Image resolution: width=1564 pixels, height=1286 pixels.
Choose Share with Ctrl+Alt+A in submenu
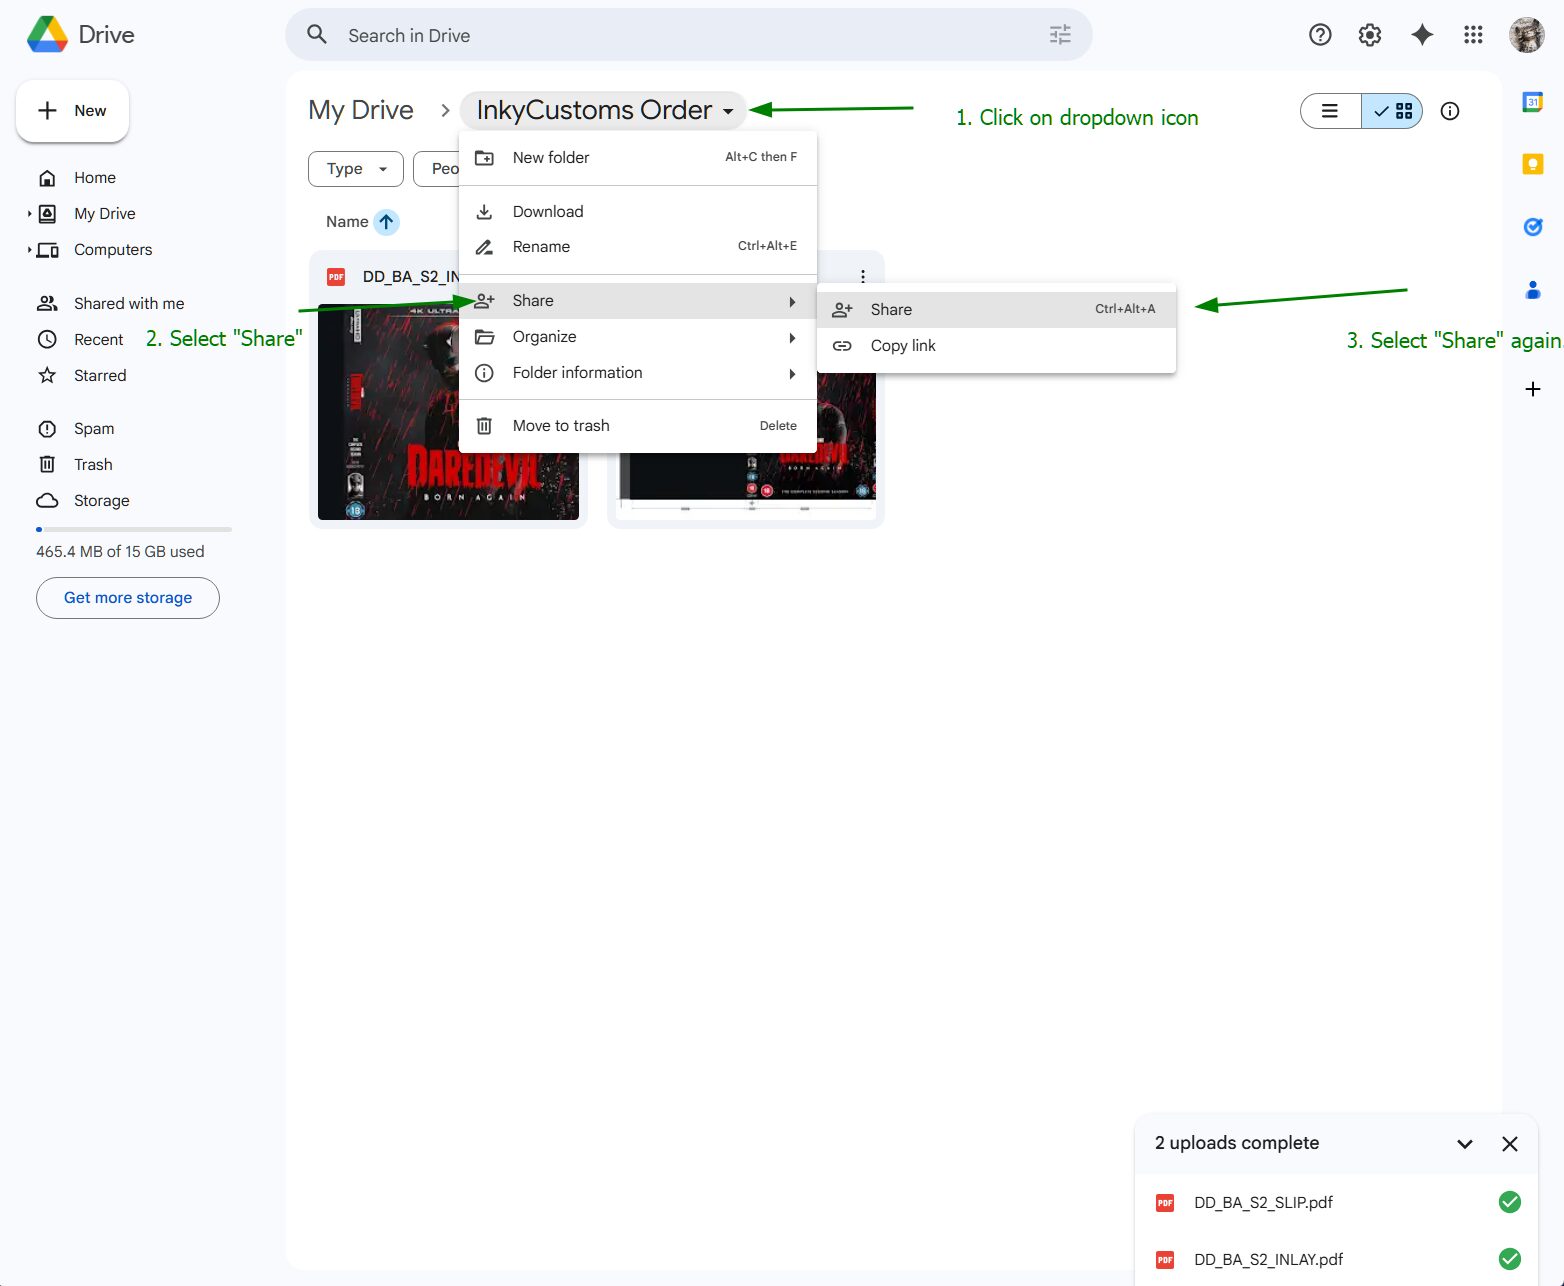[x=996, y=310]
